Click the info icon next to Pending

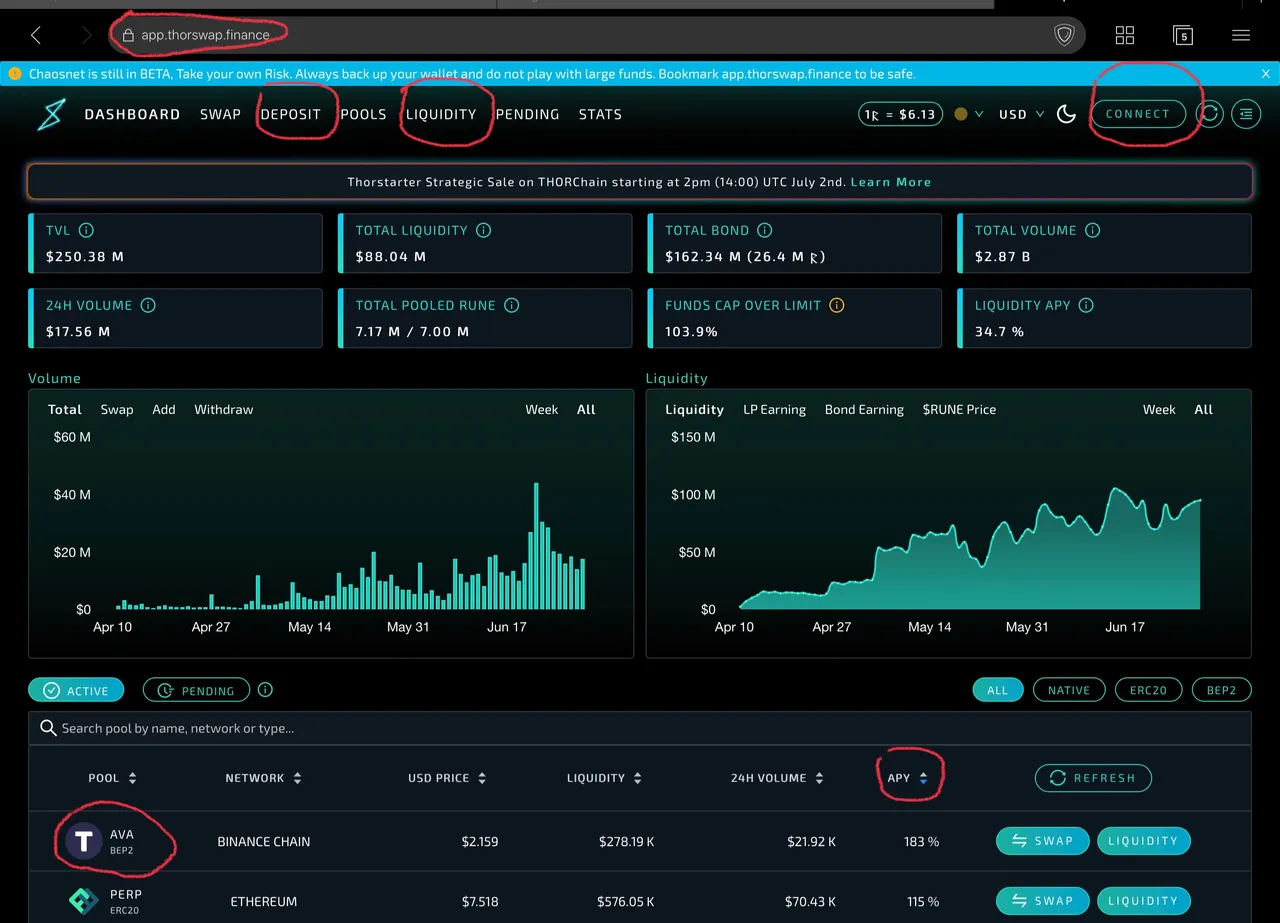click(x=265, y=690)
